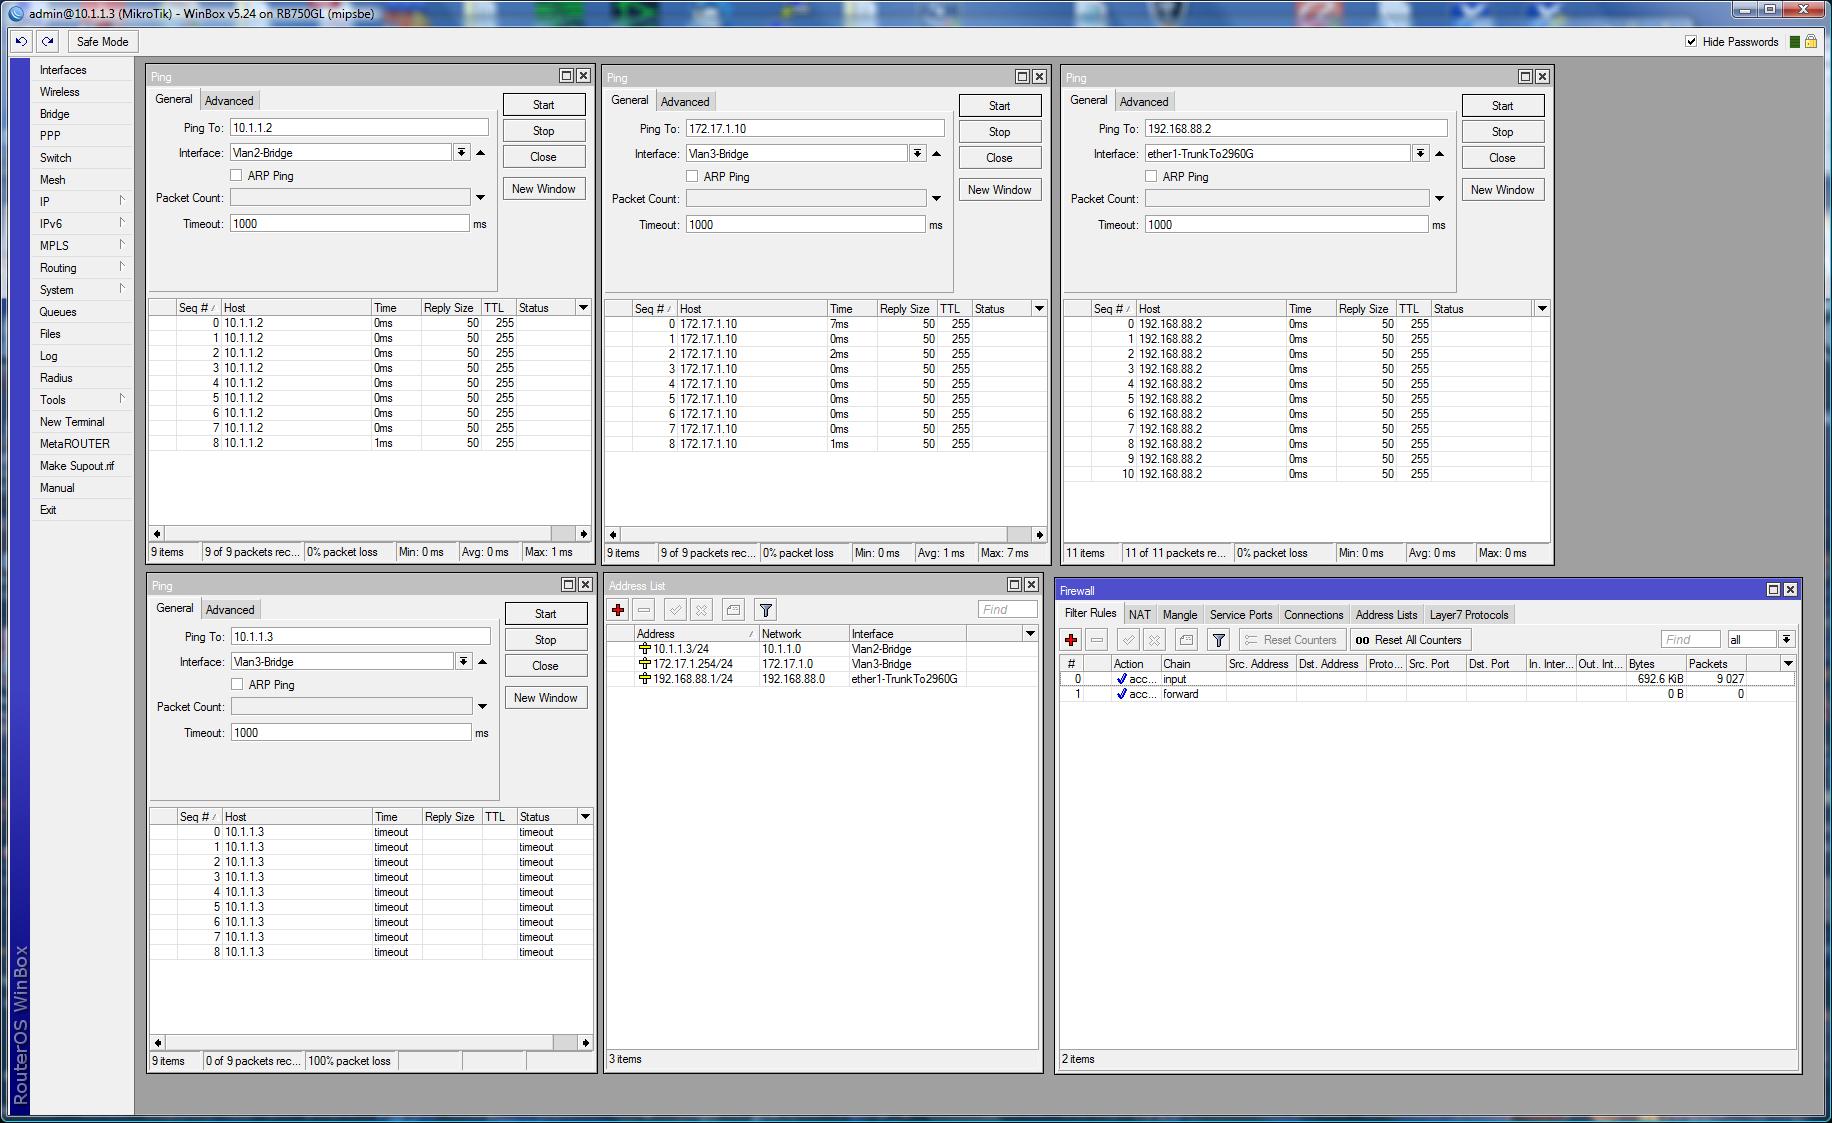Image resolution: width=1832 pixels, height=1123 pixels.
Task: Click the Find field in Address List
Action: tap(1007, 609)
